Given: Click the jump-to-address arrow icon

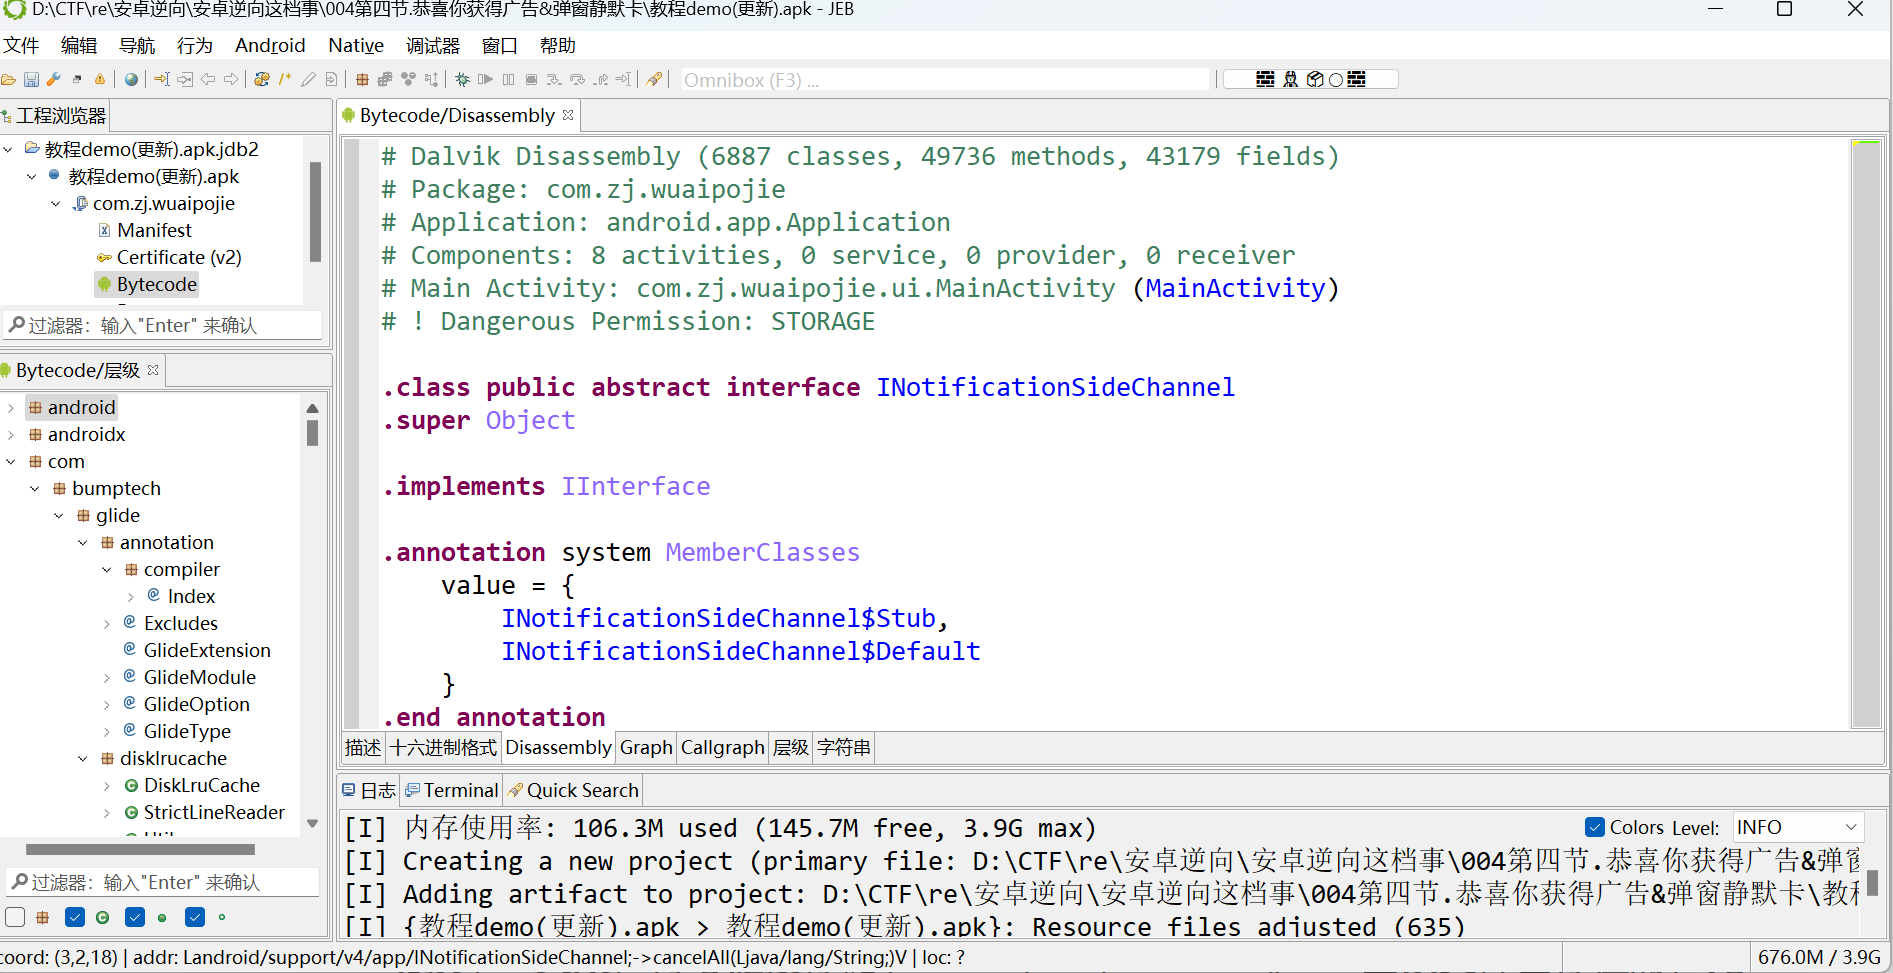Looking at the screenshot, I should (162, 79).
